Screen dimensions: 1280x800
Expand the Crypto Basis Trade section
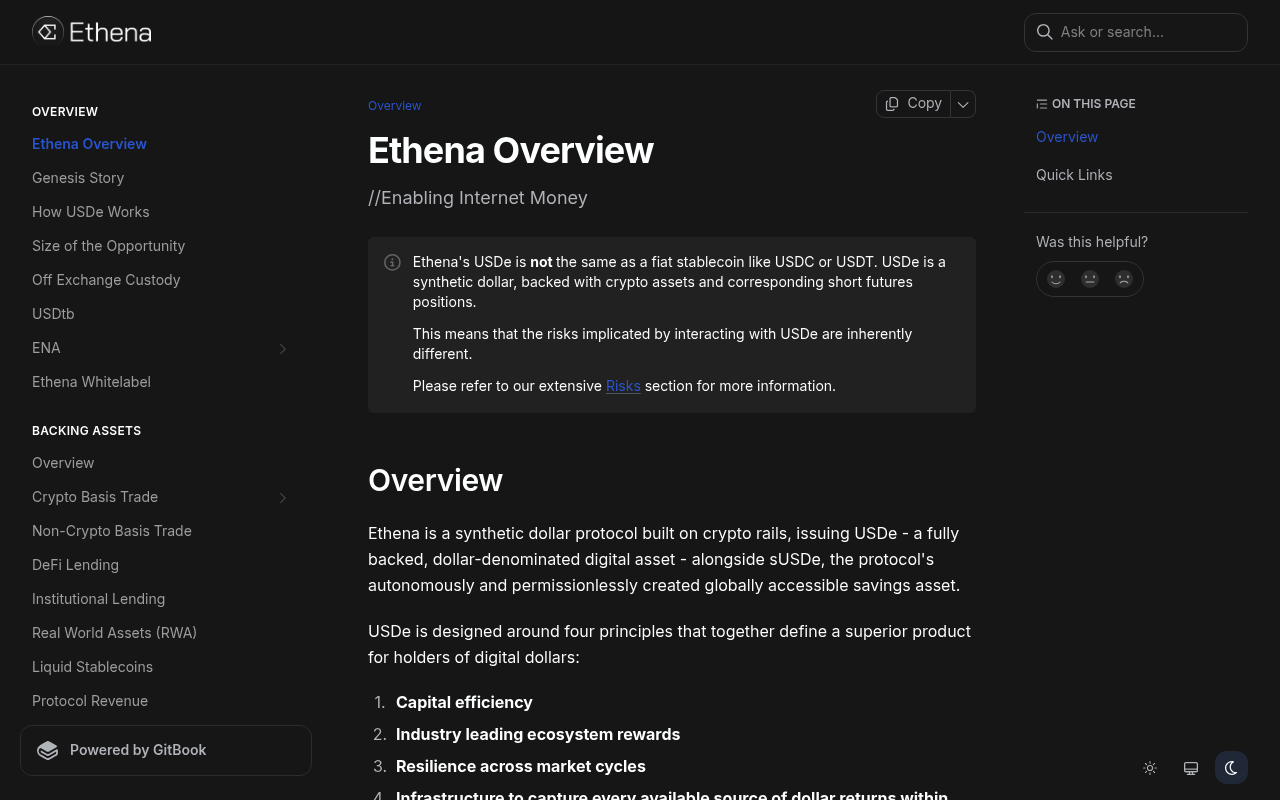click(x=283, y=497)
